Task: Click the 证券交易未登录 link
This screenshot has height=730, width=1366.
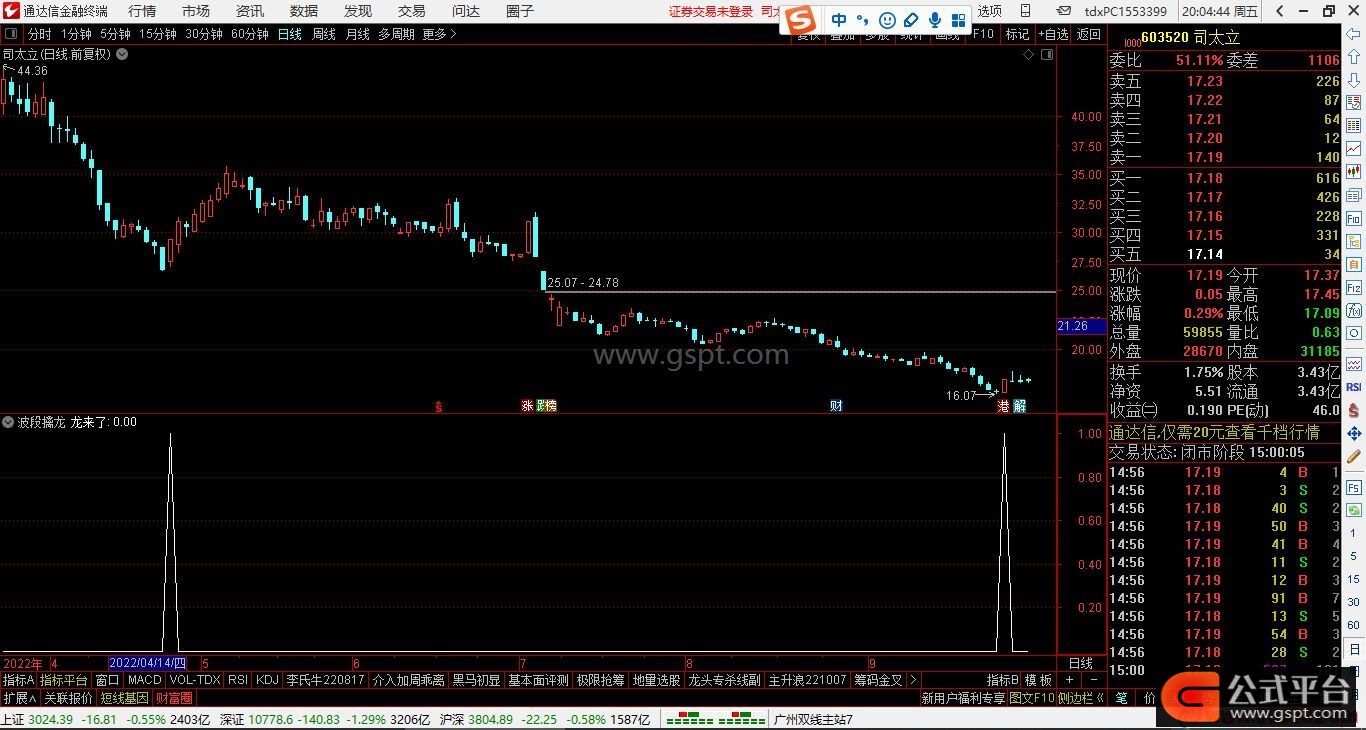Action: [x=710, y=11]
